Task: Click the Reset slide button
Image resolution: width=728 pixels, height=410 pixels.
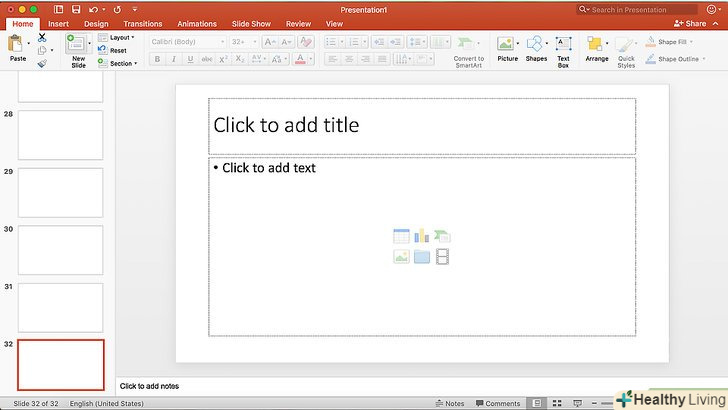Action: pos(116,50)
